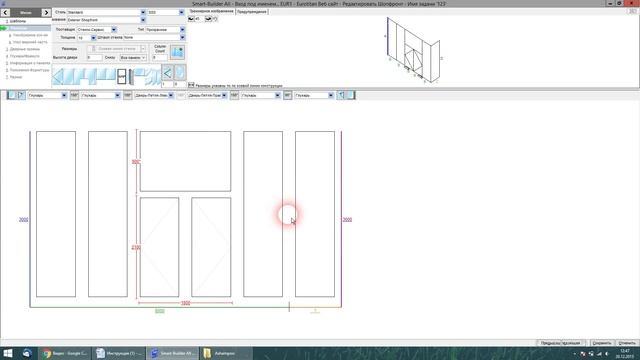This screenshot has width=640, height=360.
Task: Open Google Chrome from the taskbar
Action: (x=65, y=353)
